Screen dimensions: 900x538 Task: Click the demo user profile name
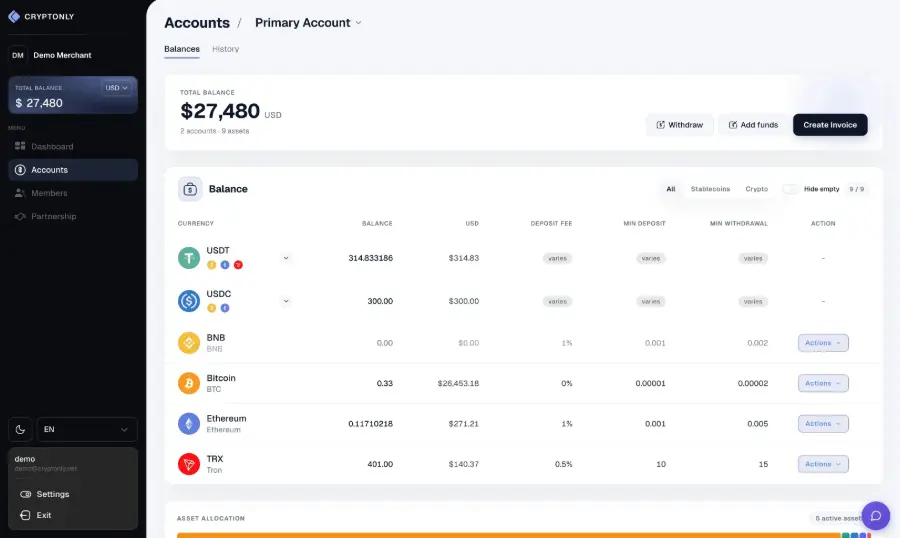25,459
